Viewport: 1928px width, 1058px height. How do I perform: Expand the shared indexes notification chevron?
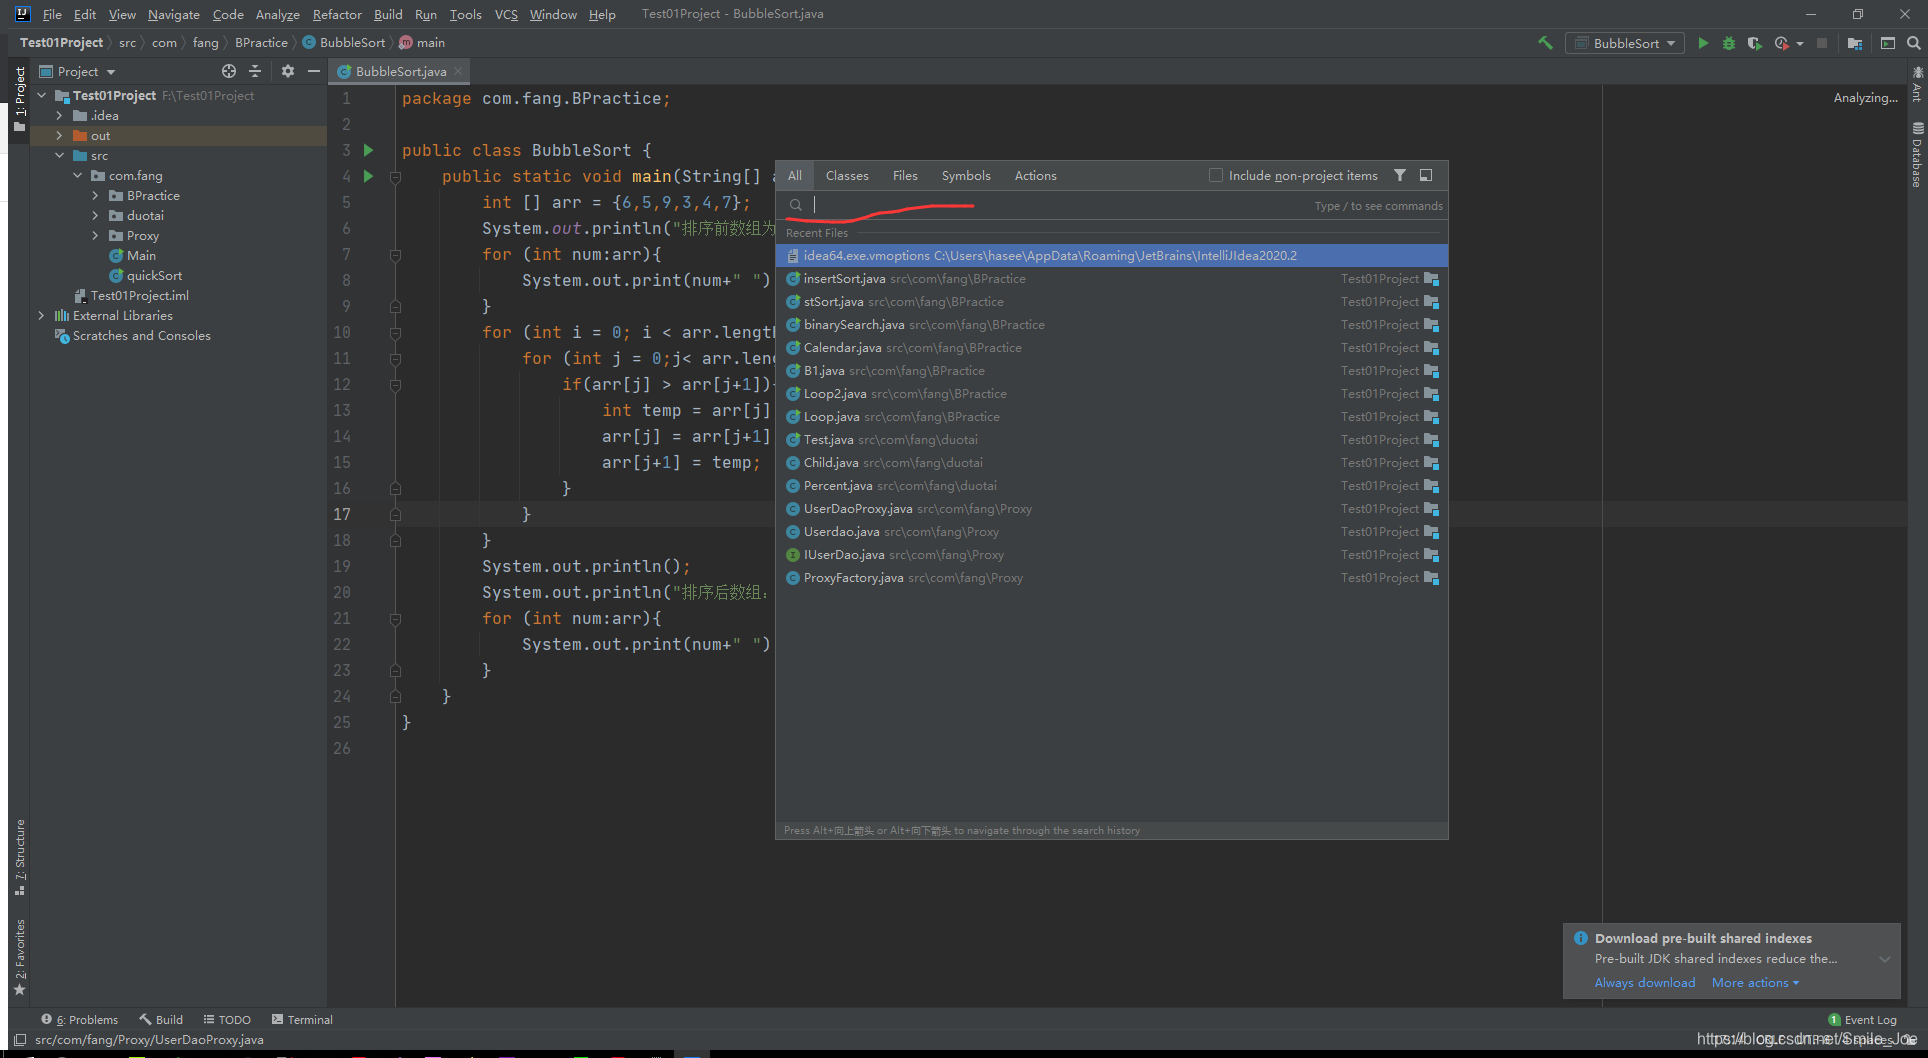point(1884,959)
